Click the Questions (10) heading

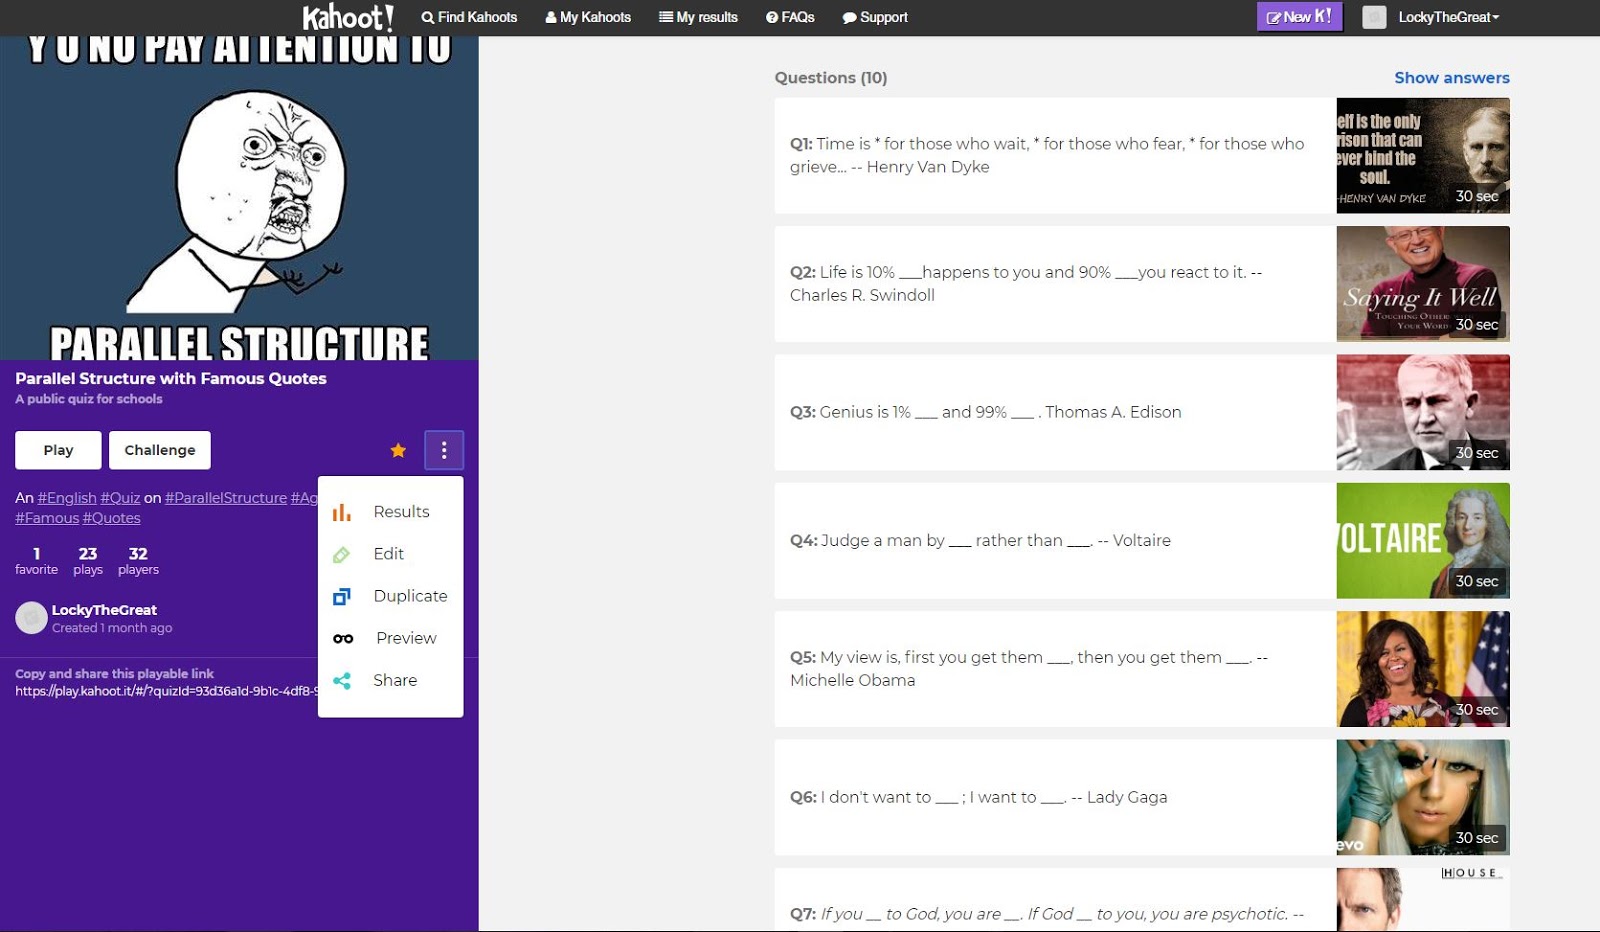(831, 78)
